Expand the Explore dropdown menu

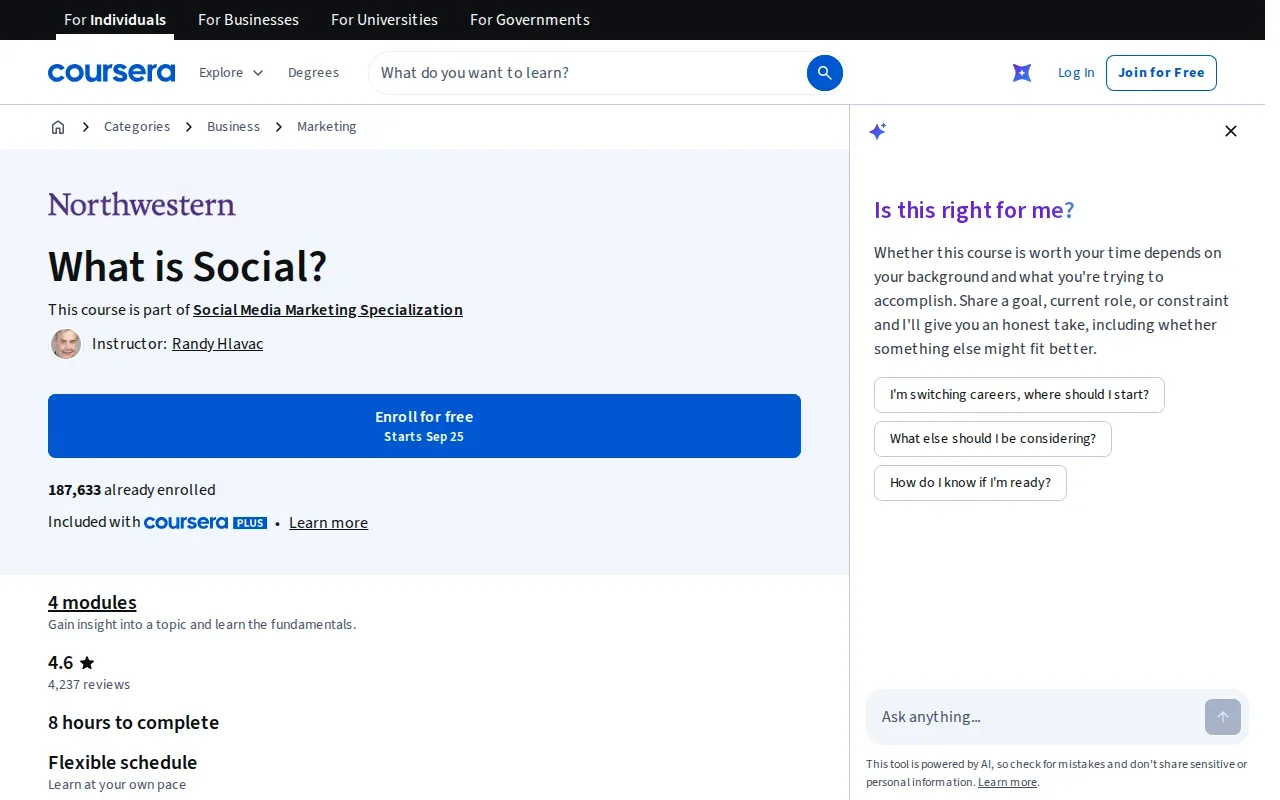coord(231,73)
